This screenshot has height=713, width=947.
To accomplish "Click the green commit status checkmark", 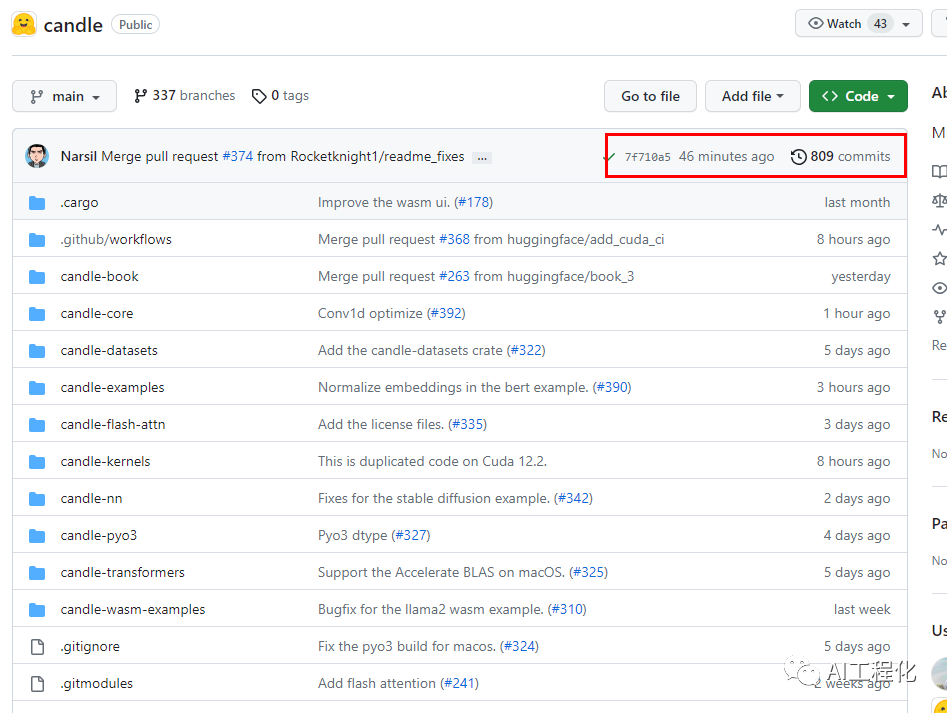I will 609,157.
